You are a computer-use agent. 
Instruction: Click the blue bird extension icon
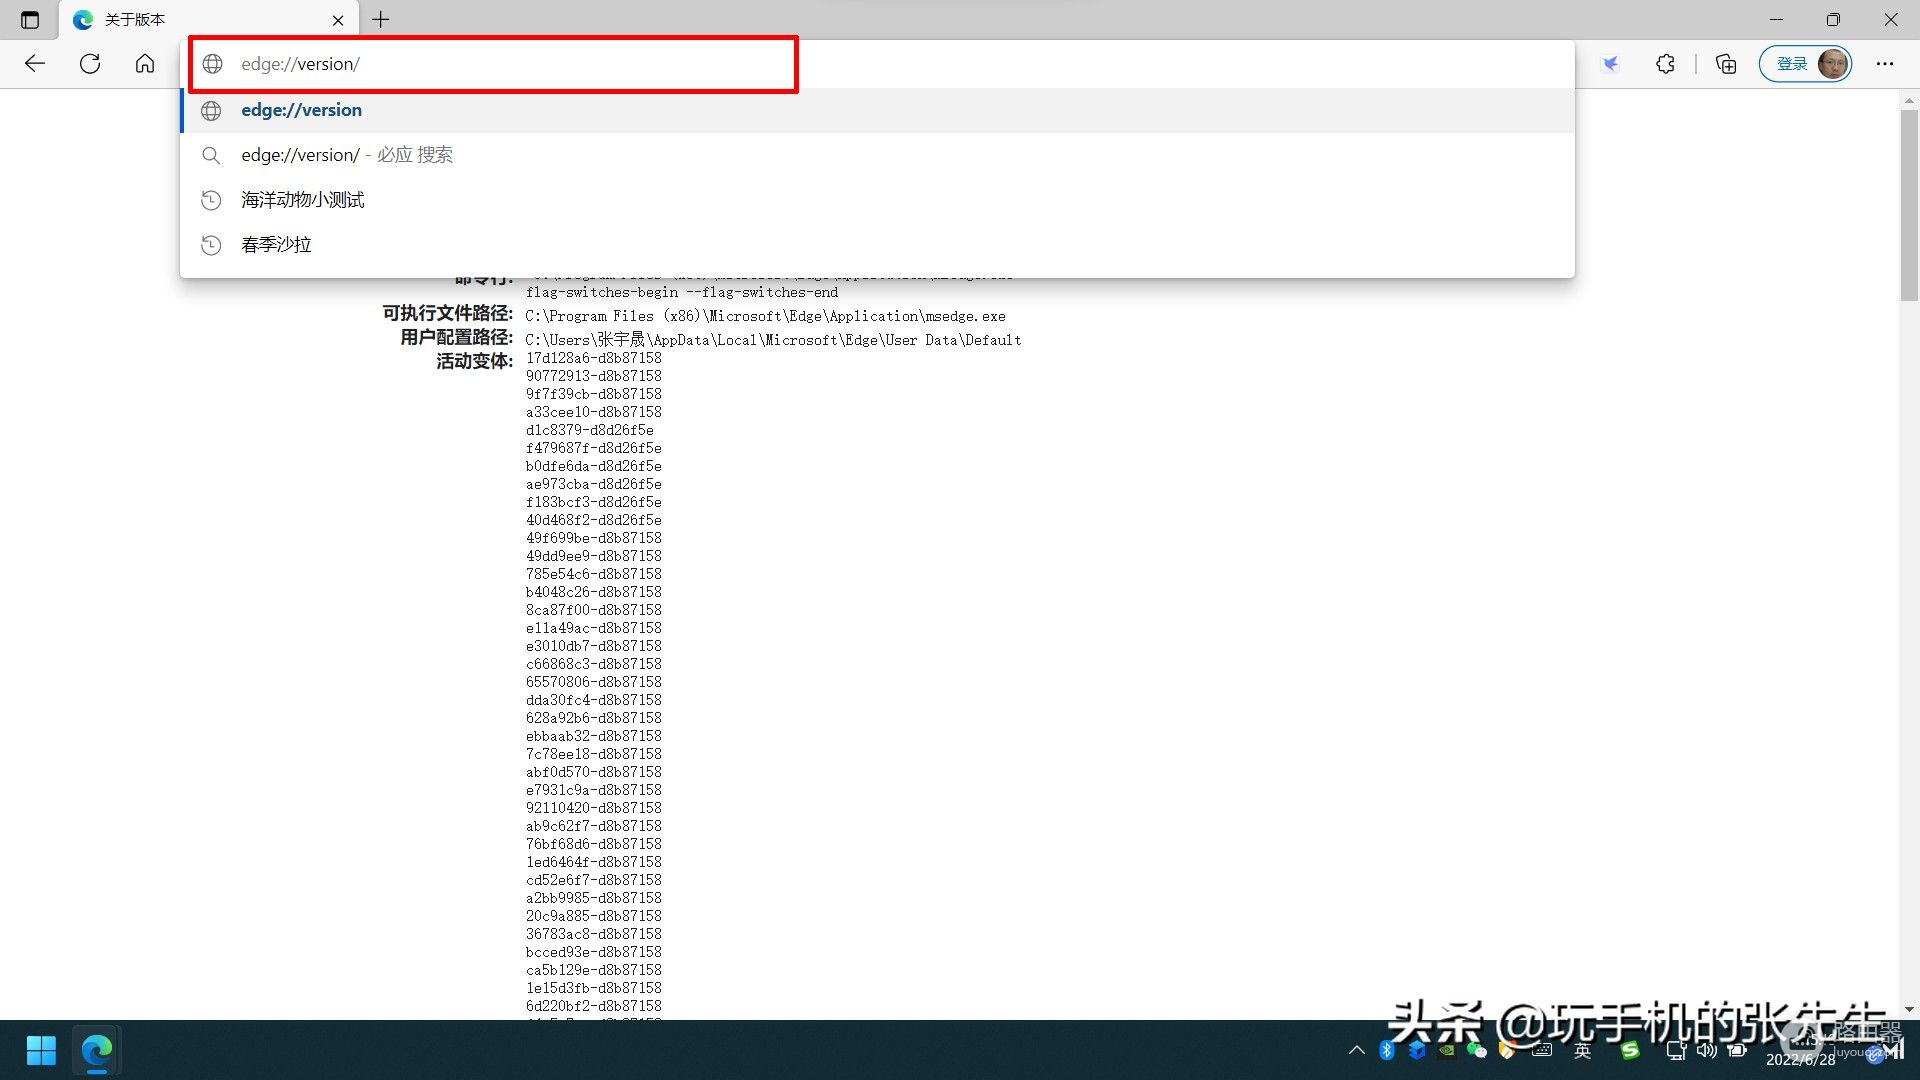tap(1610, 64)
